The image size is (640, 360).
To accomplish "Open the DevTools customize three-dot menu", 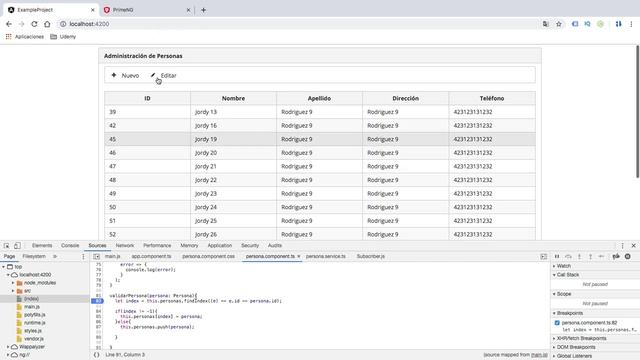I will coord(622,246).
